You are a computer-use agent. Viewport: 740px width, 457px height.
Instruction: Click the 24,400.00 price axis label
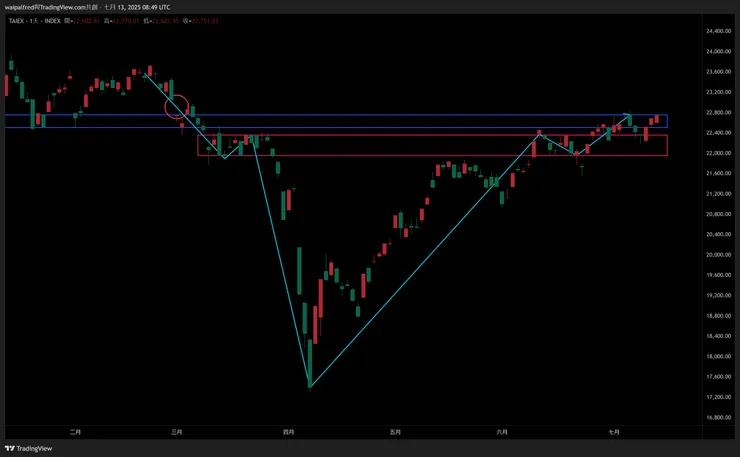[x=718, y=31]
